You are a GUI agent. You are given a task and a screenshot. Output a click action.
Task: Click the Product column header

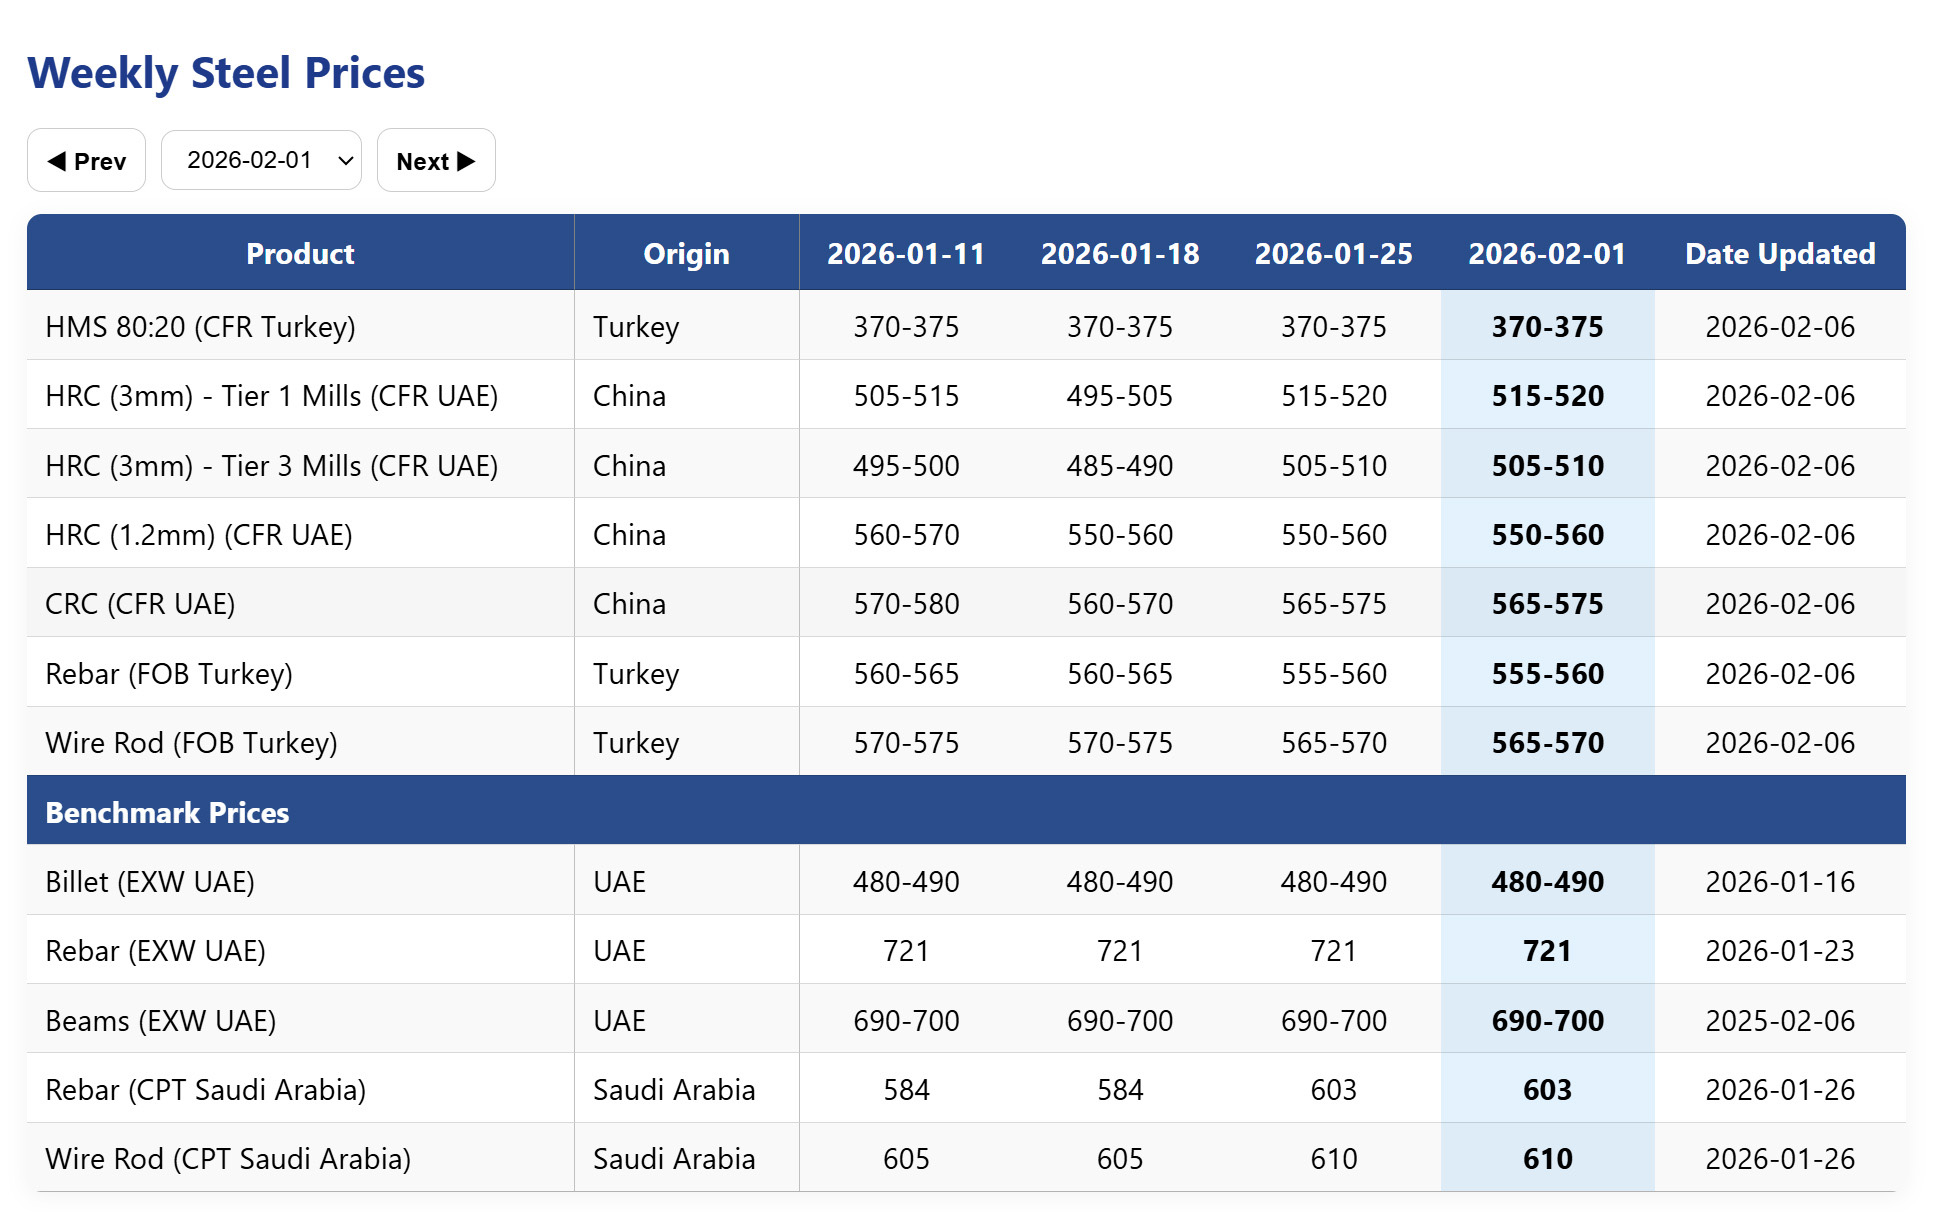300,254
